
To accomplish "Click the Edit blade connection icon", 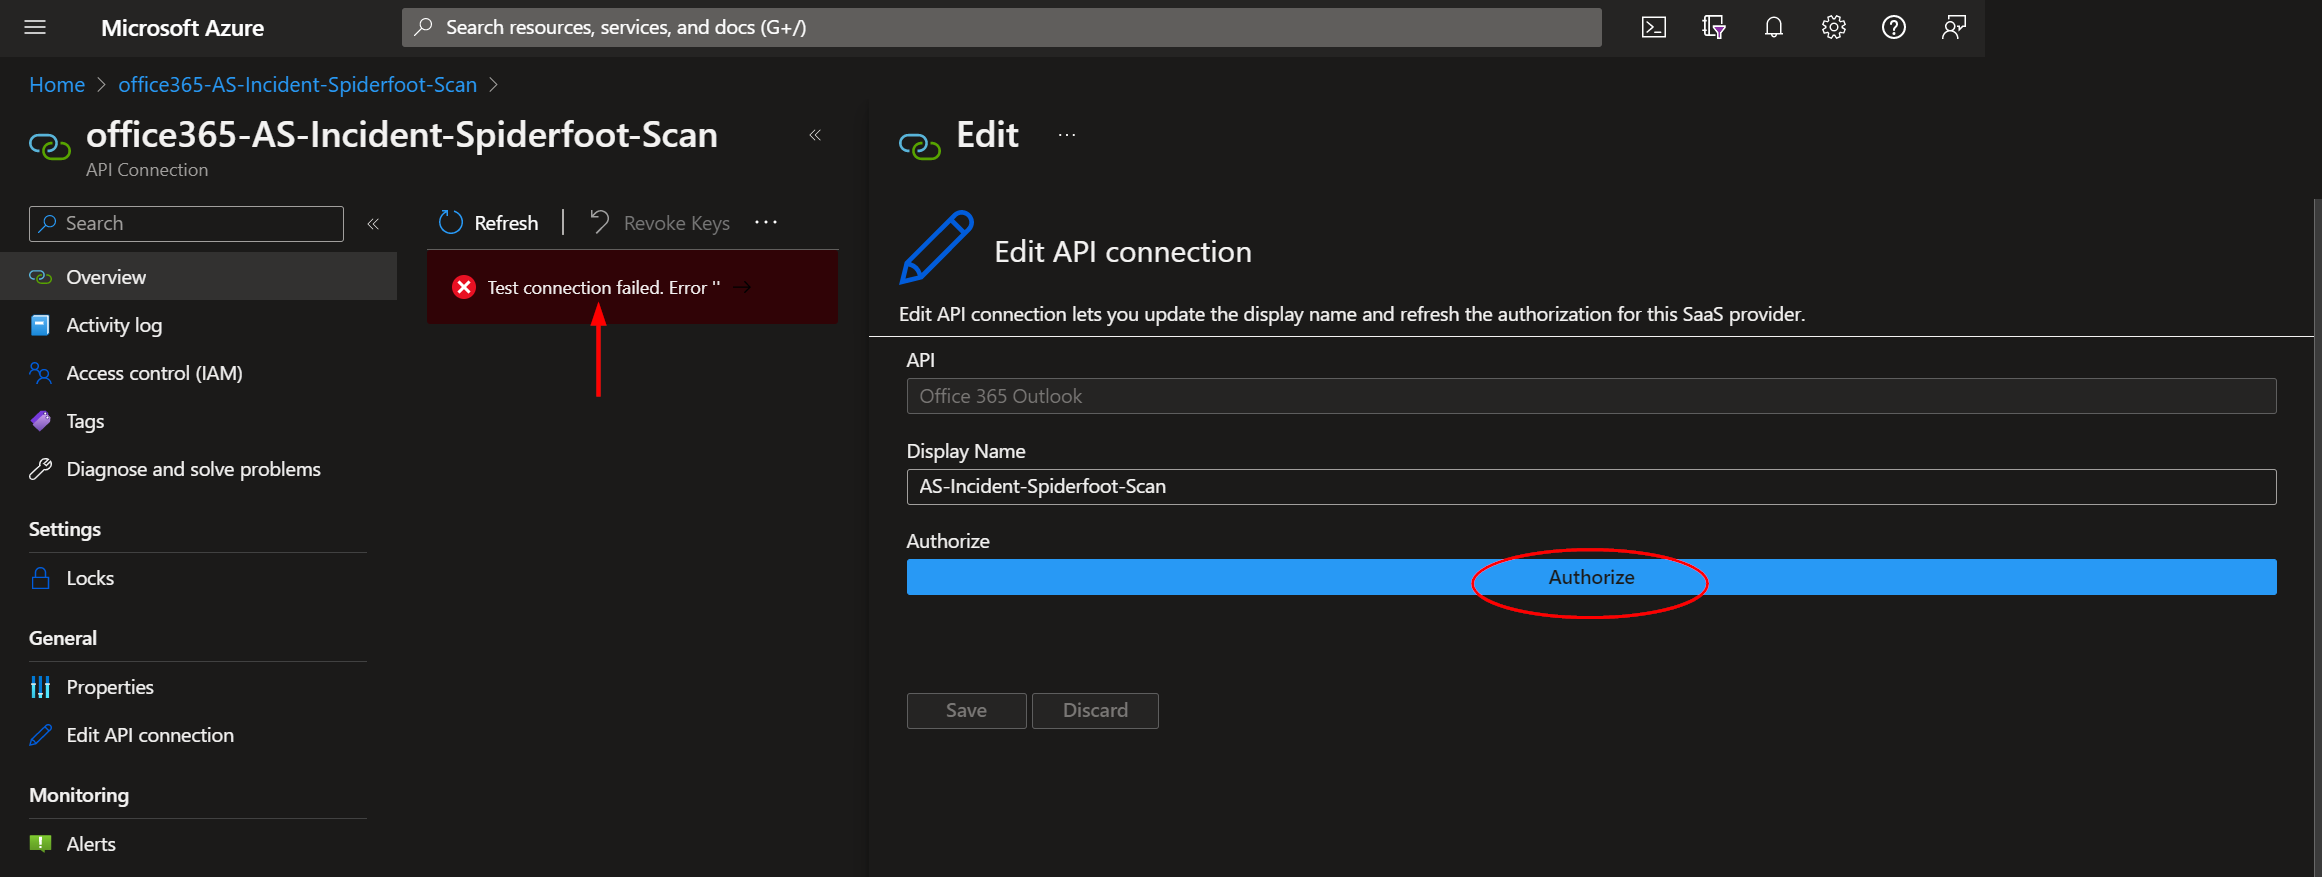I will point(919,147).
